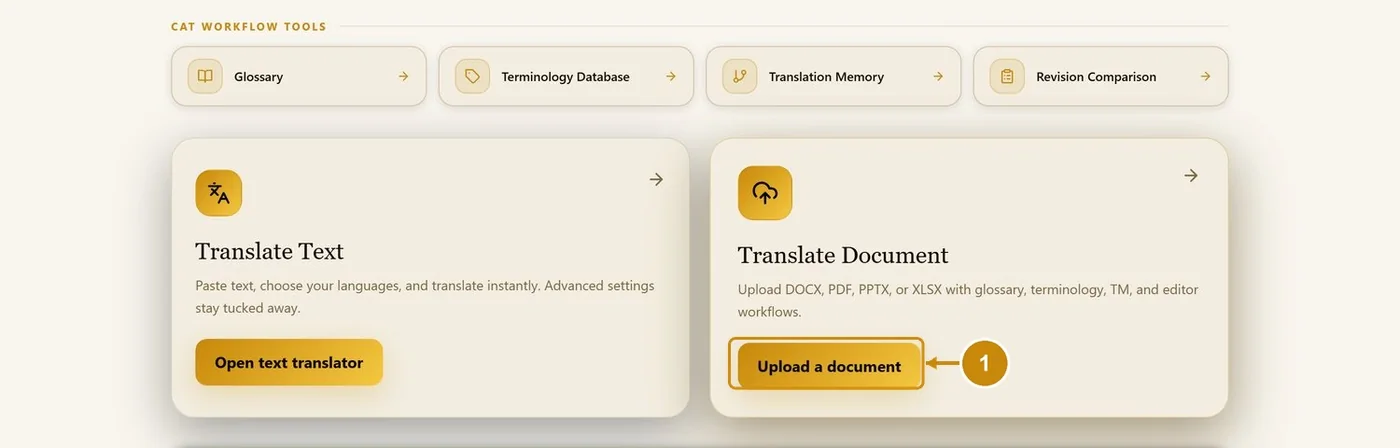Click the arrow atop Translate Document card
The height and width of the screenshot is (448, 1400).
point(1191,175)
